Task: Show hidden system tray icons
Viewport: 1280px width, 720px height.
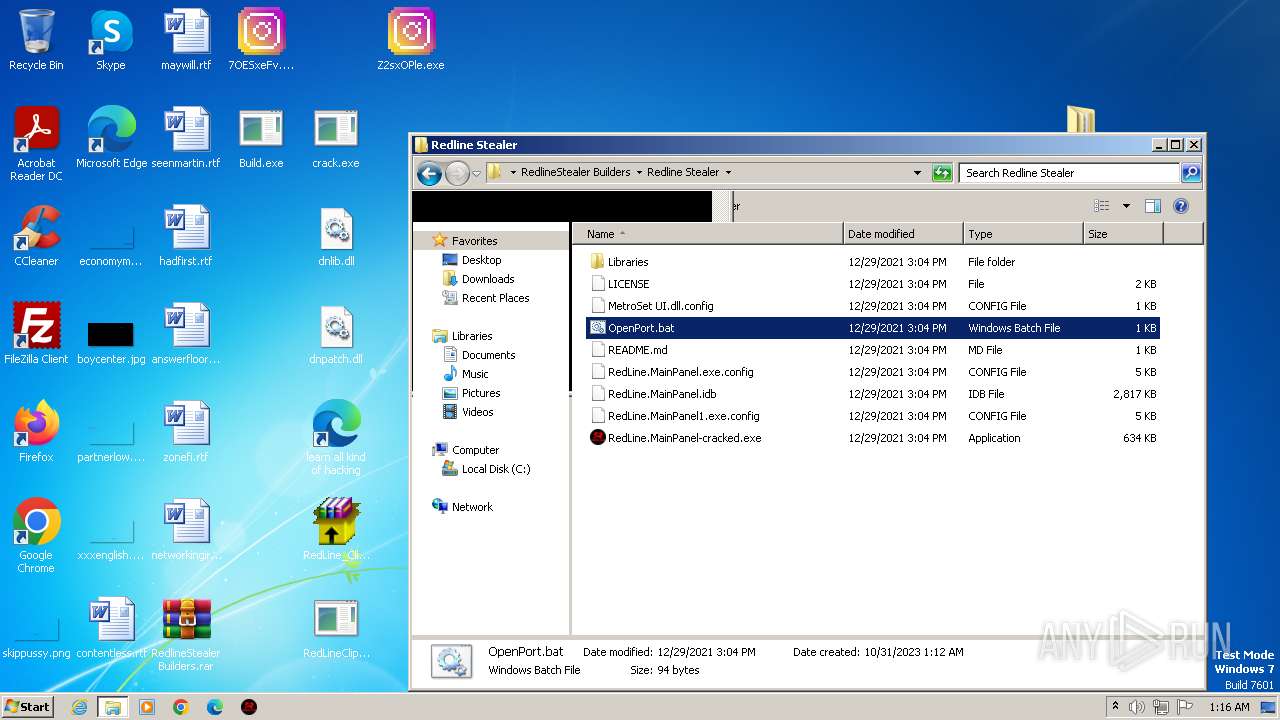Action: [1115, 707]
